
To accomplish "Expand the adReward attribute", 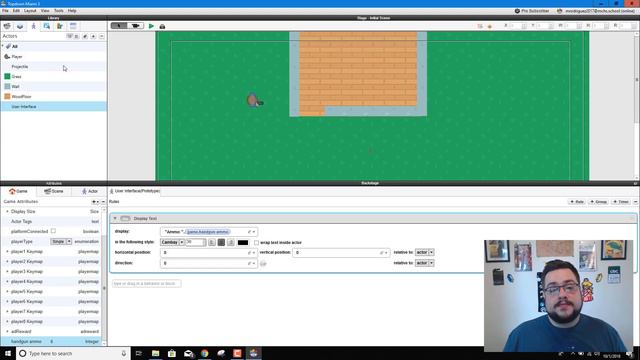I will (7, 331).
